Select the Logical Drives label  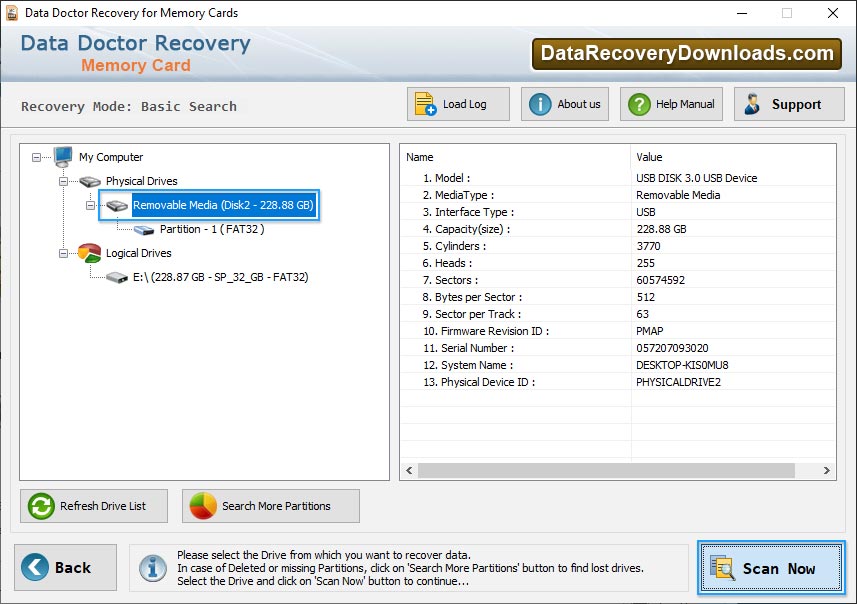[138, 253]
